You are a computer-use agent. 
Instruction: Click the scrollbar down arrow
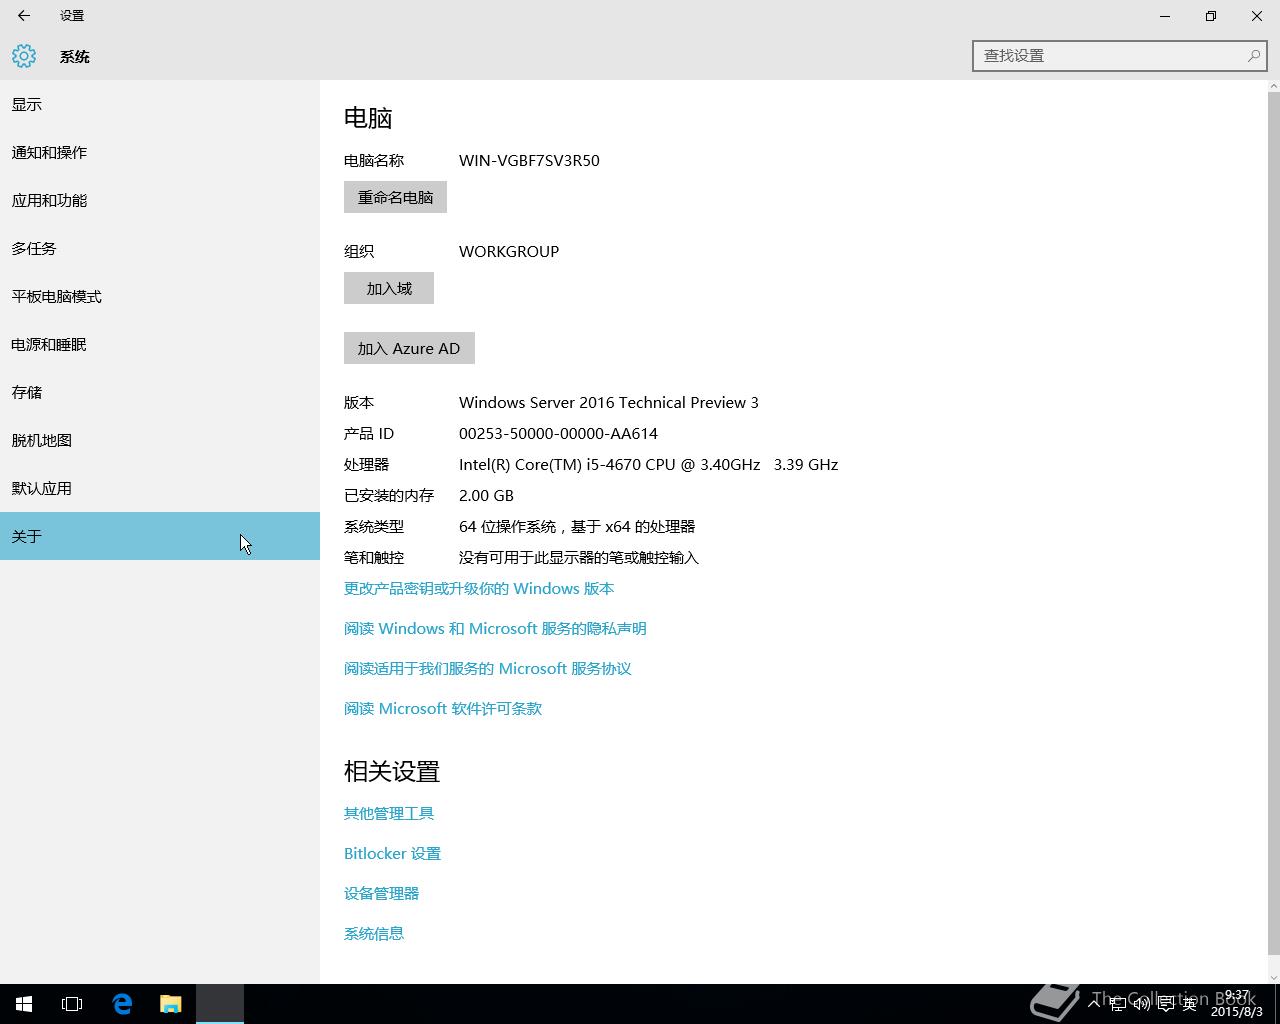(1273, 977)
